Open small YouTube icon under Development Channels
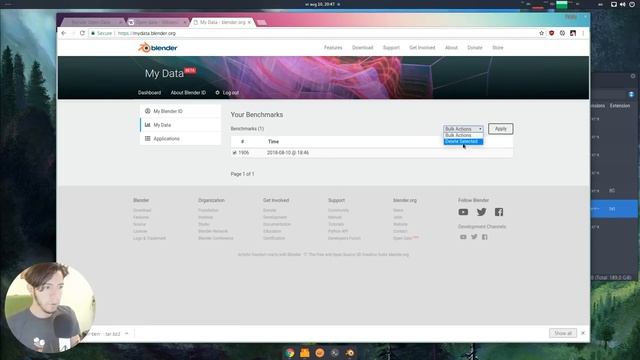Screen dimensions: 640x360 click(463, 237)
